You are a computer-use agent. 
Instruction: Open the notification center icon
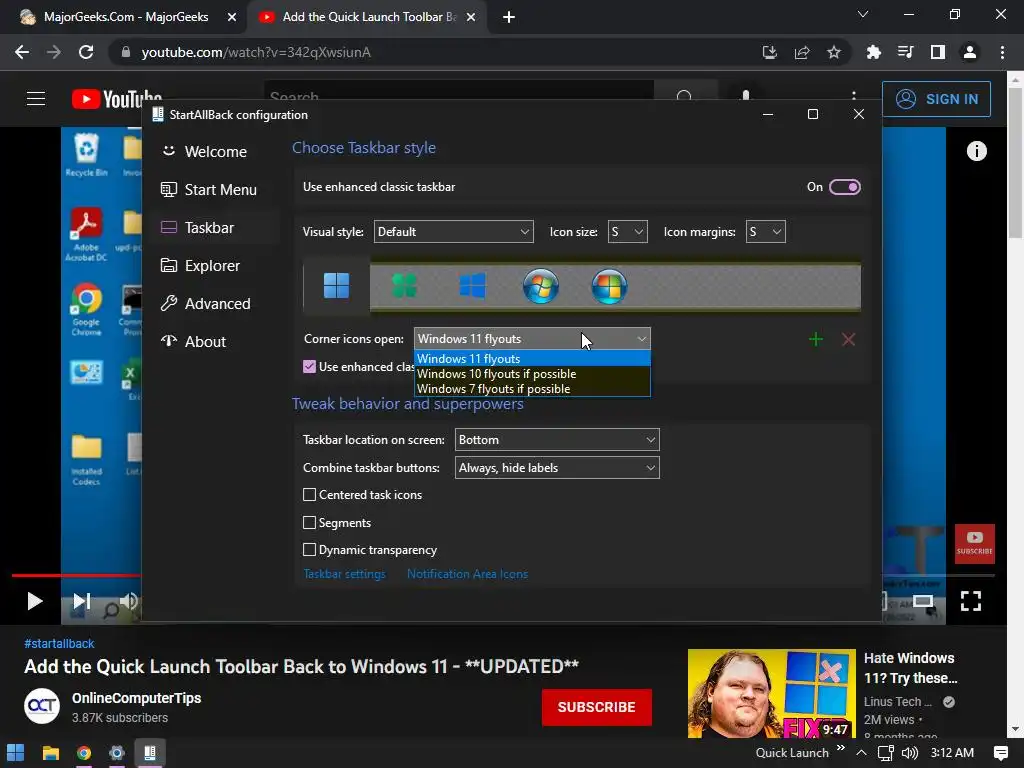tap(1000, 753)
